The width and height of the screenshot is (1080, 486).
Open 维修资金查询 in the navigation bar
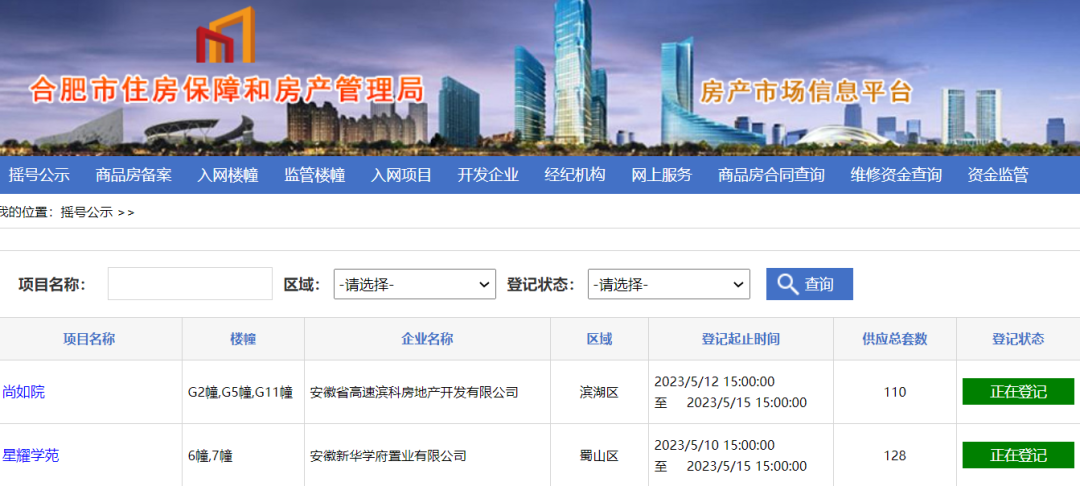point(896,175)
